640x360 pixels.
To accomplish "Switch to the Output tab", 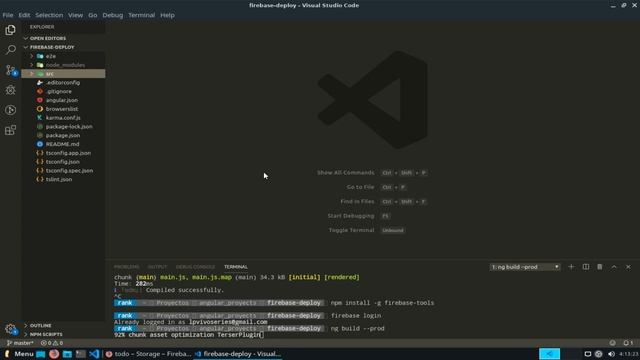I will [x=158, y=267].
